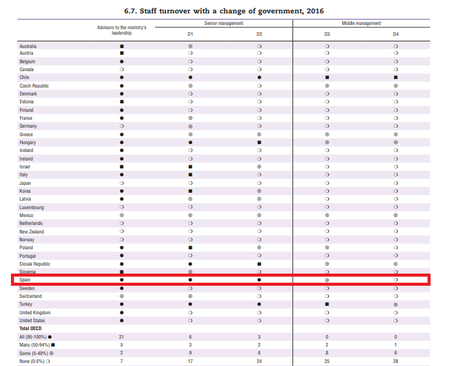Viewport: 450px width, 366px height.
Task: Click Turkey's square symbol in the D3 column
Action: pos(327,304)
